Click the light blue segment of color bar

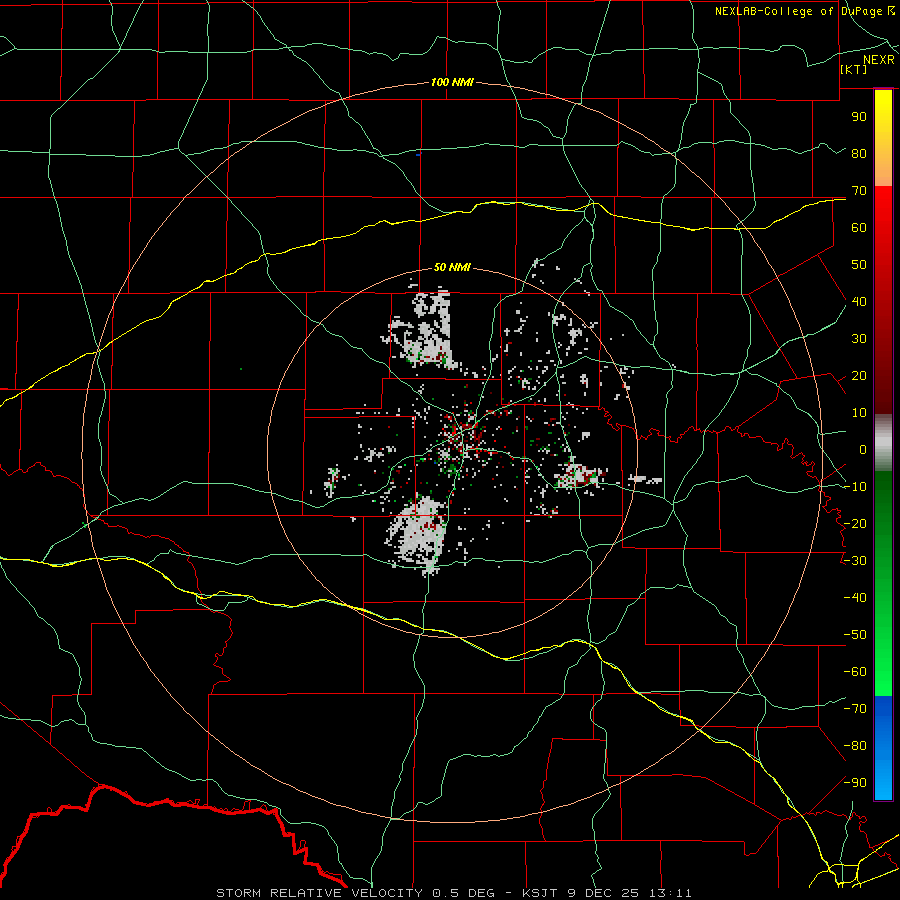pyautogui.click(x=883, y=781)
